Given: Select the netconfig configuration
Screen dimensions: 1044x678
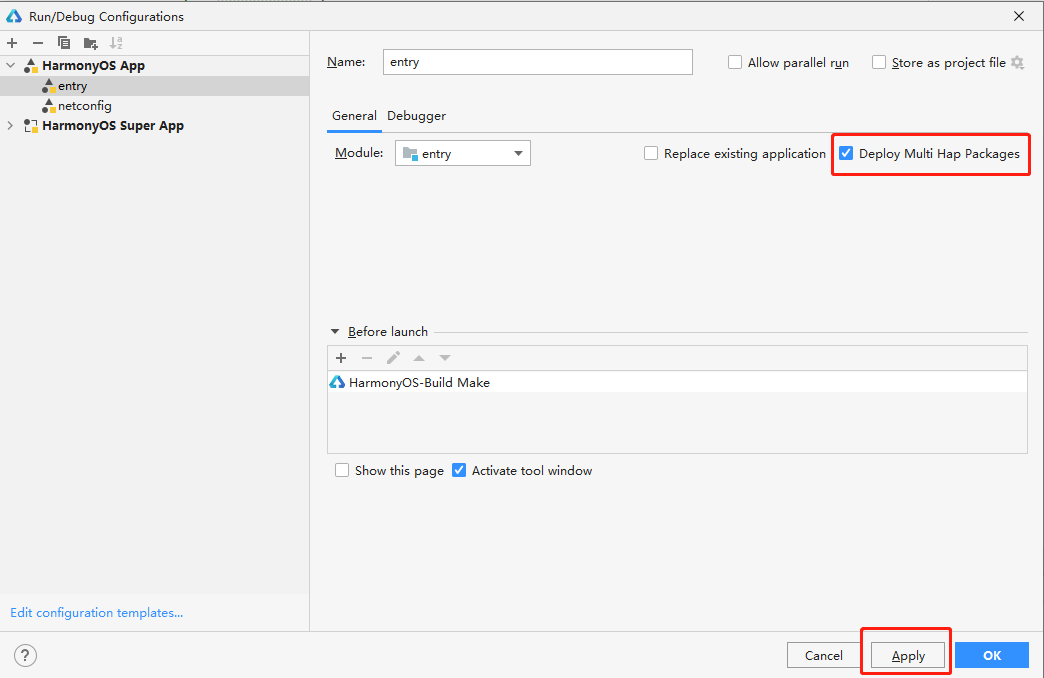Looking at the screenshot, I should click(x=154, y=106).
